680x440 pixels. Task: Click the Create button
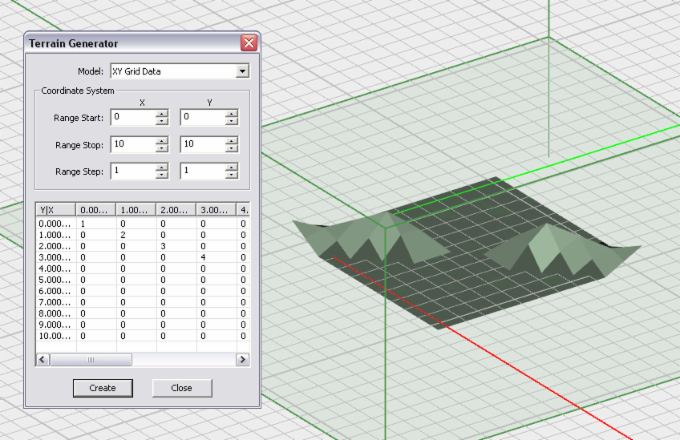pos(102,387)
